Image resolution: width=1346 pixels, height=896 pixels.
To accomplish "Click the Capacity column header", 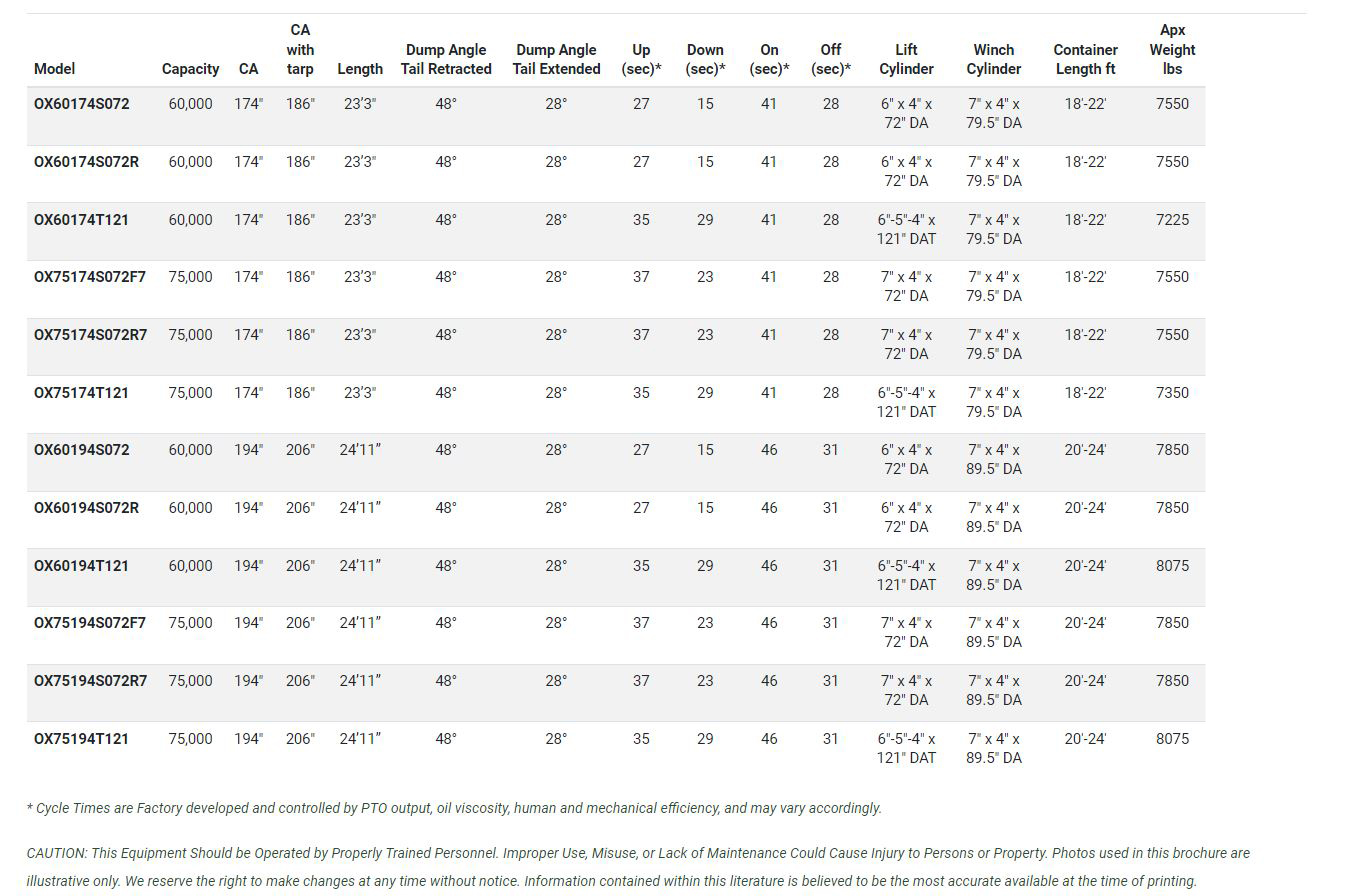I will [190, 69].
